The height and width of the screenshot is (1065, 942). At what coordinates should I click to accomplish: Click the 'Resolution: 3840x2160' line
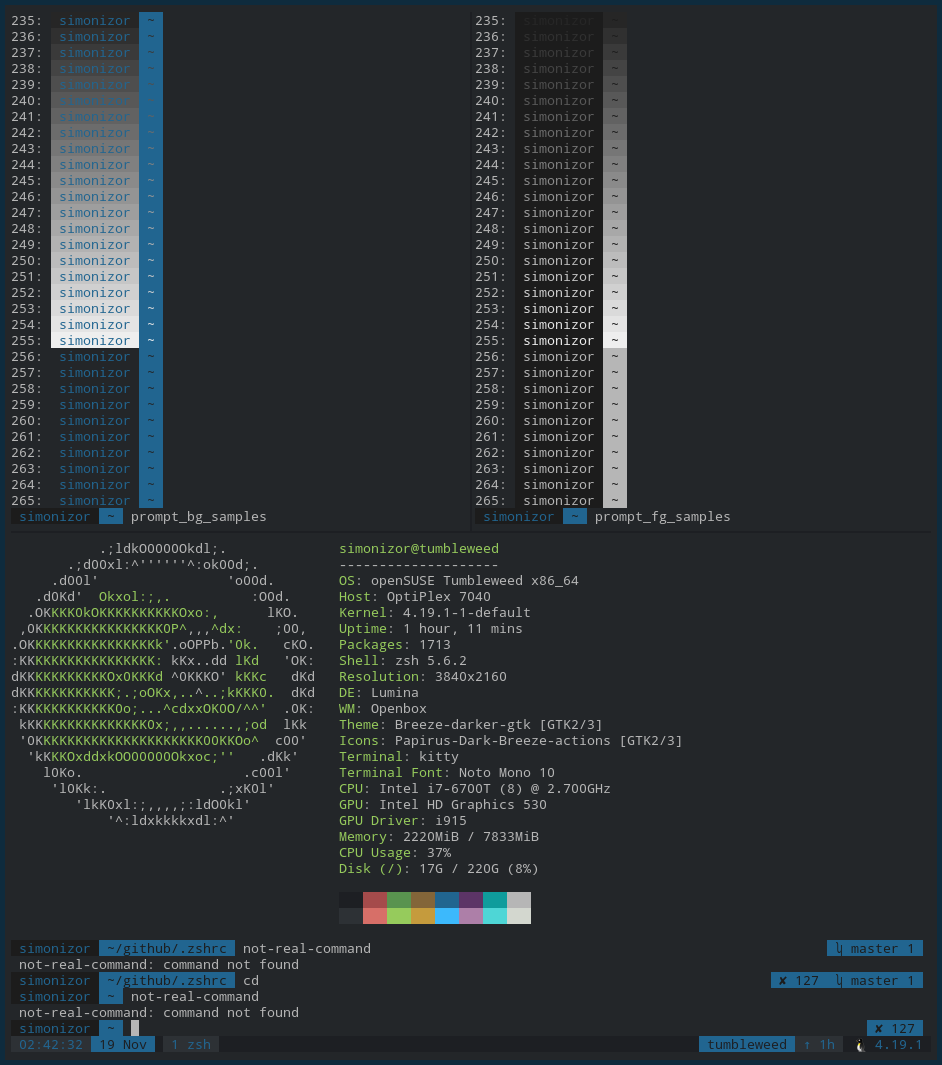(422, 676)
